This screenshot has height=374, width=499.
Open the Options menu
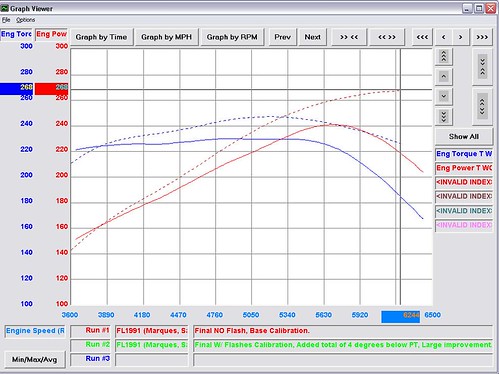[26, 20]
